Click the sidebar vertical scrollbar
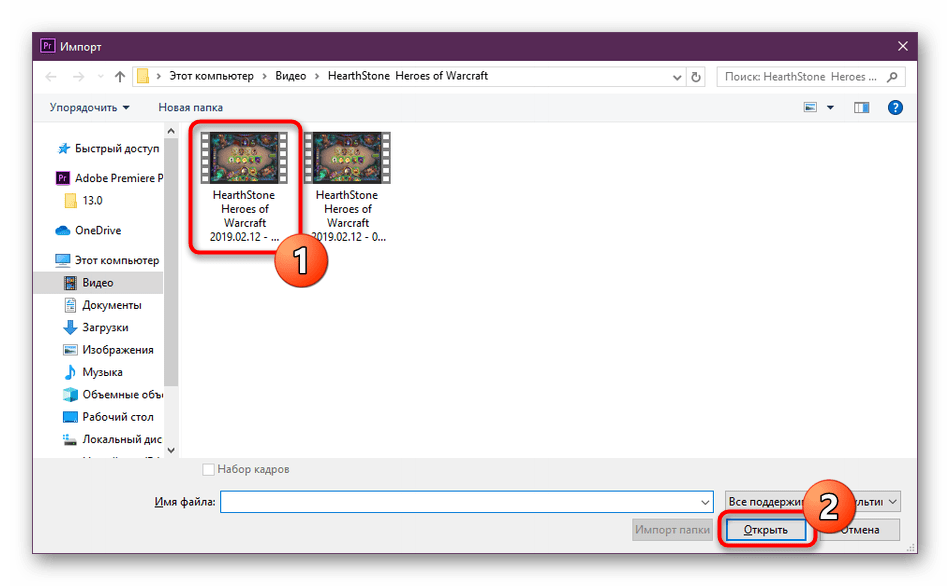The height and width of the screenshot is (586, 950). pos(170,290)
